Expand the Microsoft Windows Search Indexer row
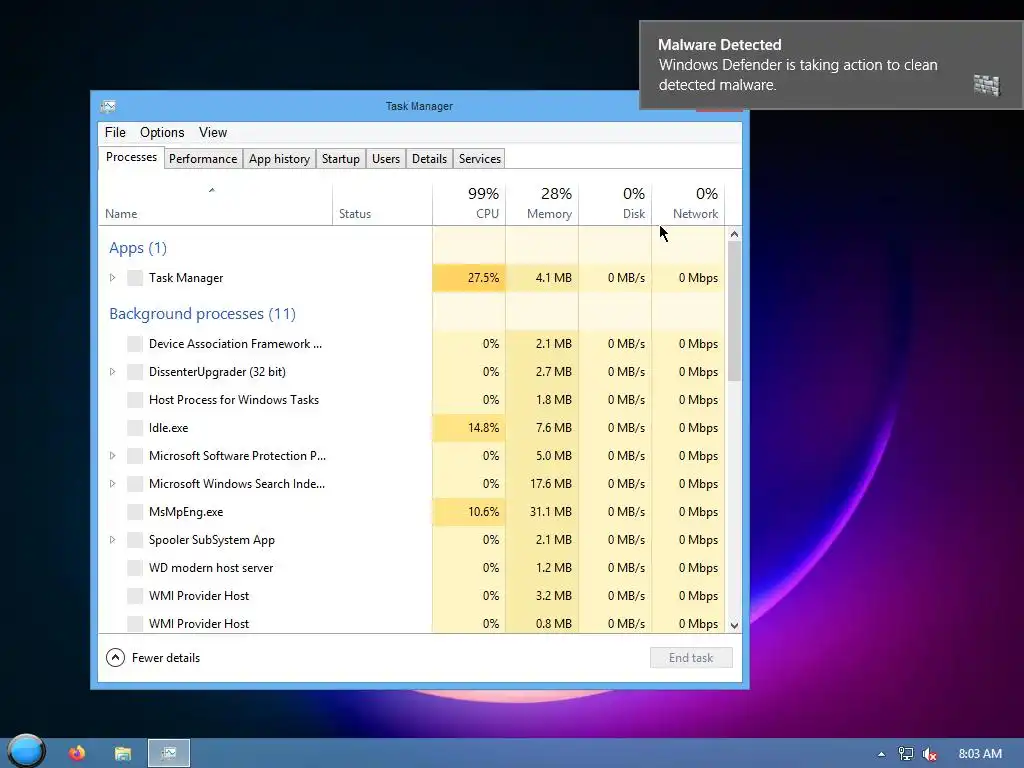The height and width of the screenshot is (768, 1024). [x=112, y=484]
